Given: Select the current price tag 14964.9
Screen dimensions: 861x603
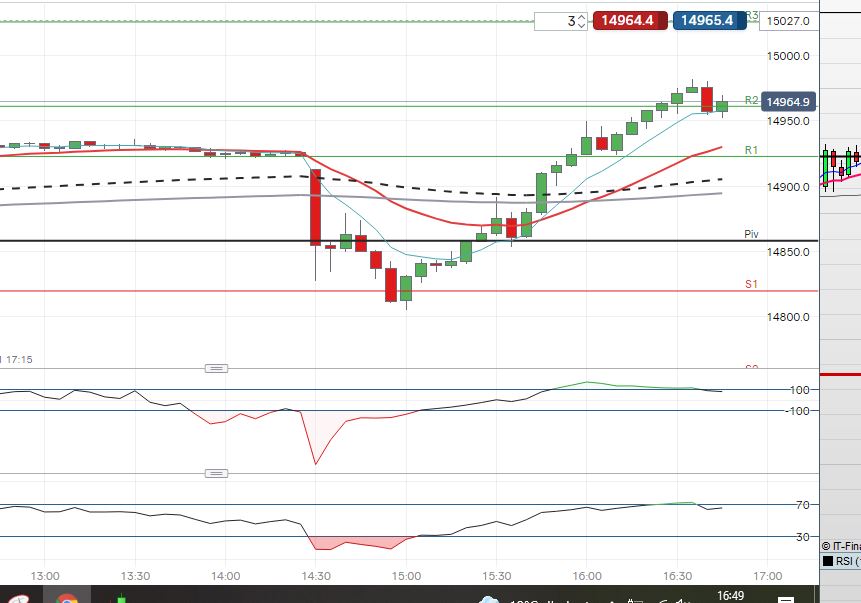Looking at the screenshot, I should [x=788, y=102].
